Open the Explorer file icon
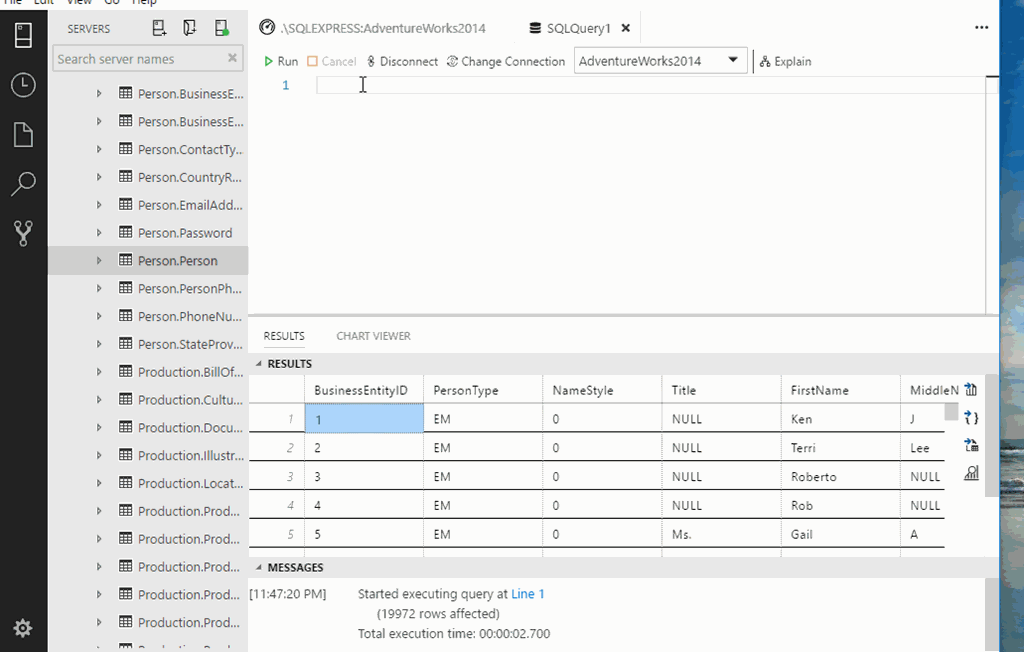 pos(24,135)
